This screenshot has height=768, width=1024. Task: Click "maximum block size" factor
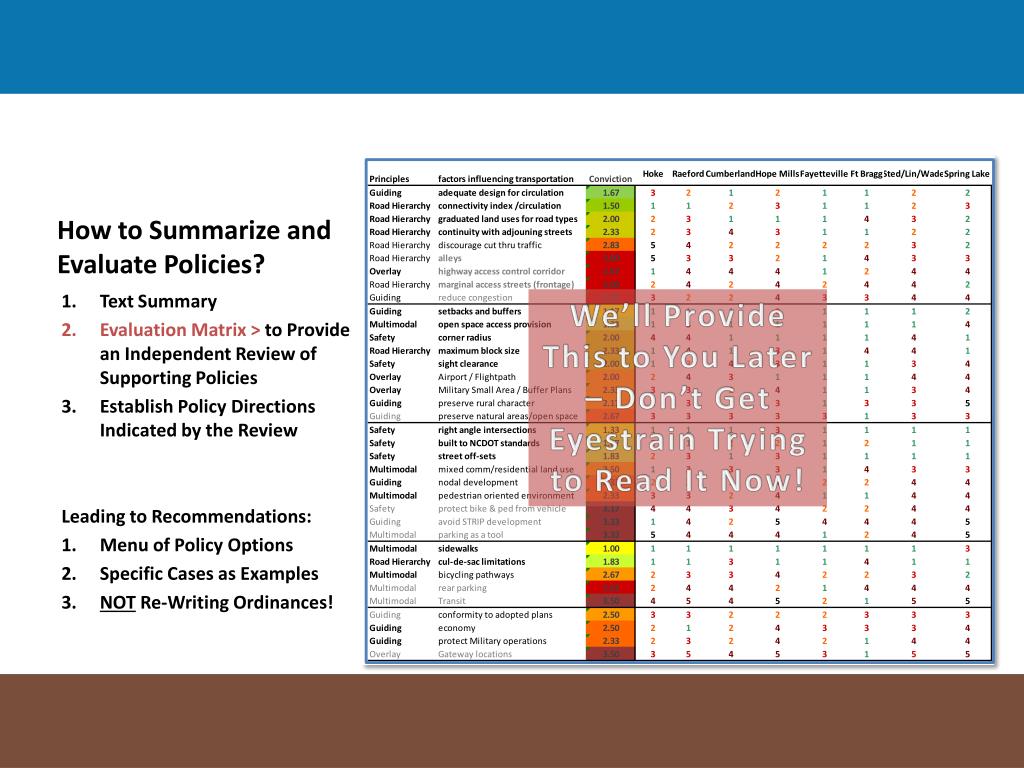point(479,351)
